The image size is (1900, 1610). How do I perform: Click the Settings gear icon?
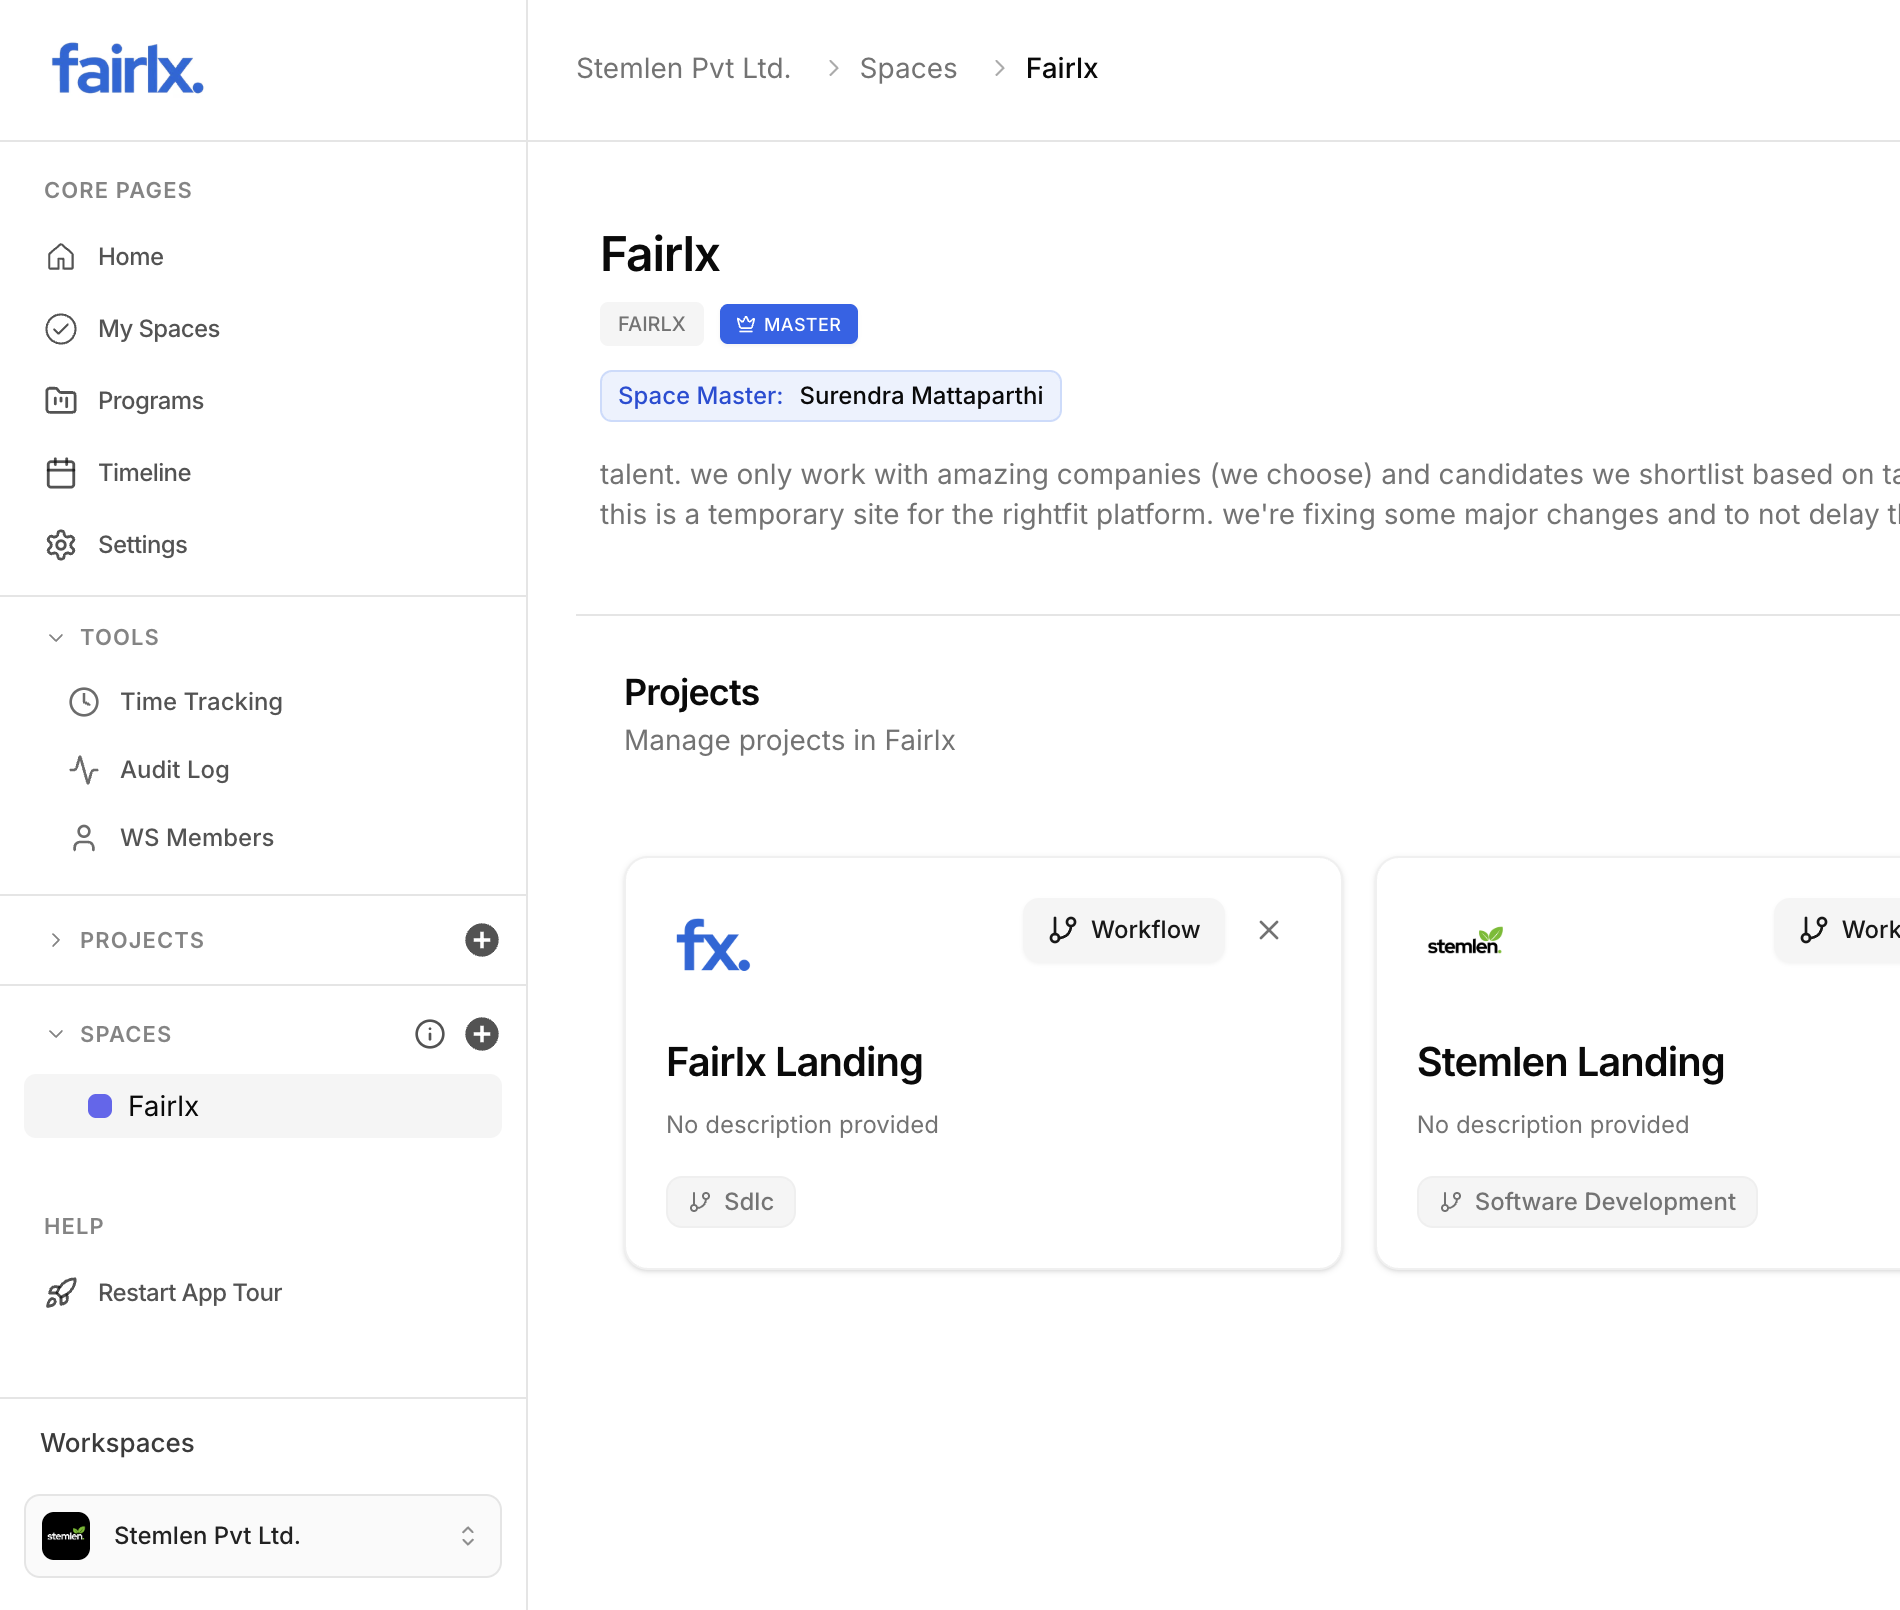pyautogui.click(x=61, y=545)
